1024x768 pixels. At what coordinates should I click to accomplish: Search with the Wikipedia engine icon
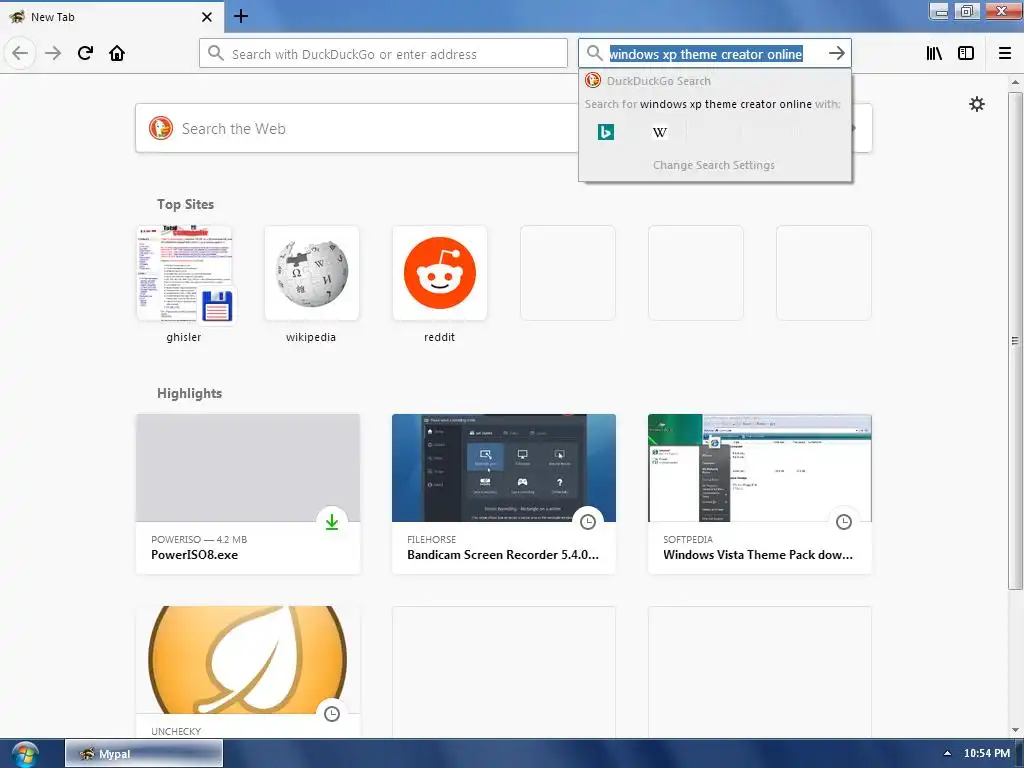coord(660,133)
